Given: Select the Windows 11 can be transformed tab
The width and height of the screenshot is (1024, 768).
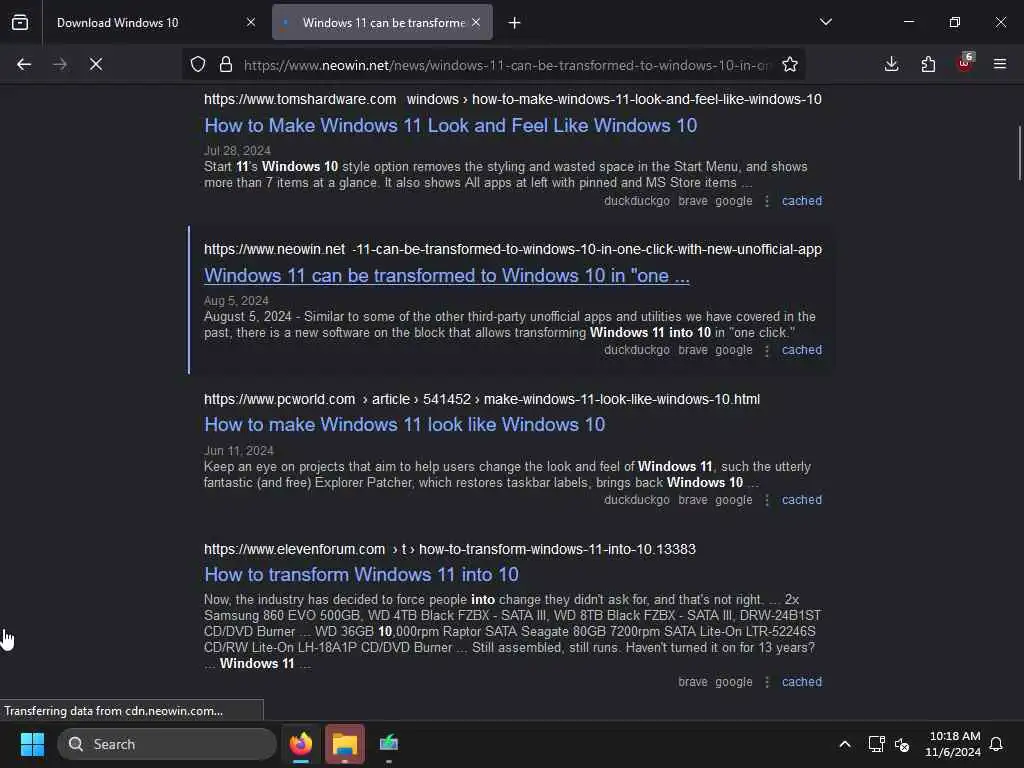Looking at the screenshot, I should (383, 23).
